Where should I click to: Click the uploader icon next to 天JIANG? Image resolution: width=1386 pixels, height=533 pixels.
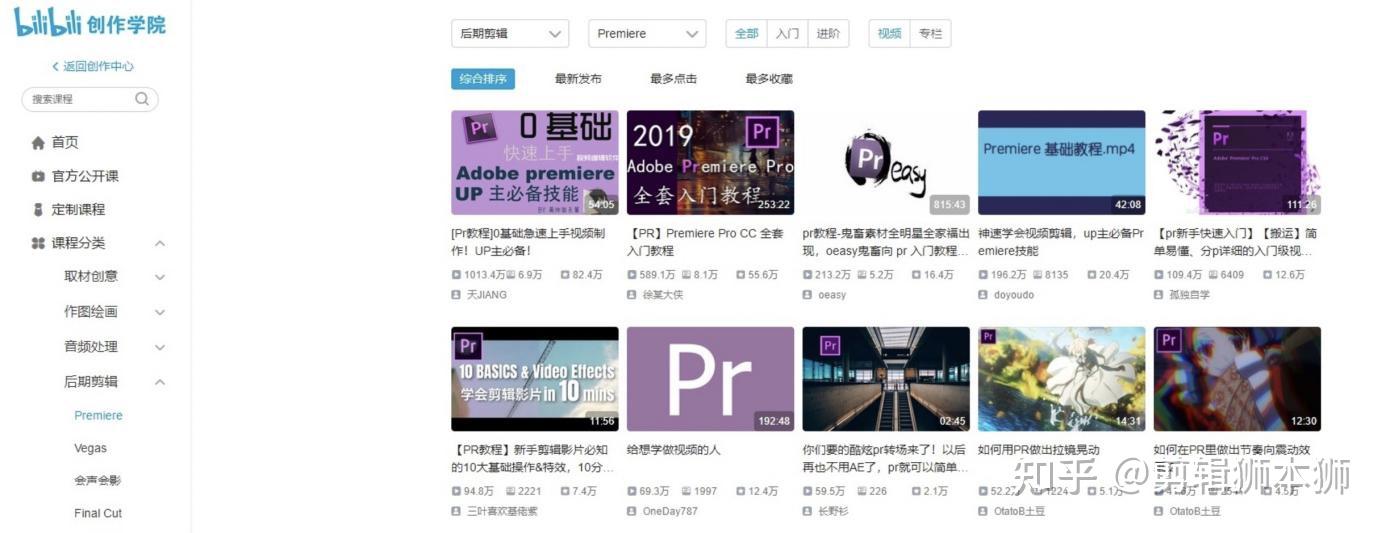(456, 295)
